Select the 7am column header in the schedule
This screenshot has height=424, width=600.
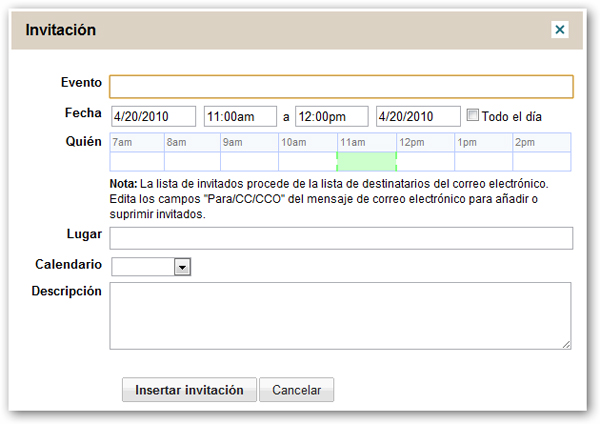tap(137, 142)
